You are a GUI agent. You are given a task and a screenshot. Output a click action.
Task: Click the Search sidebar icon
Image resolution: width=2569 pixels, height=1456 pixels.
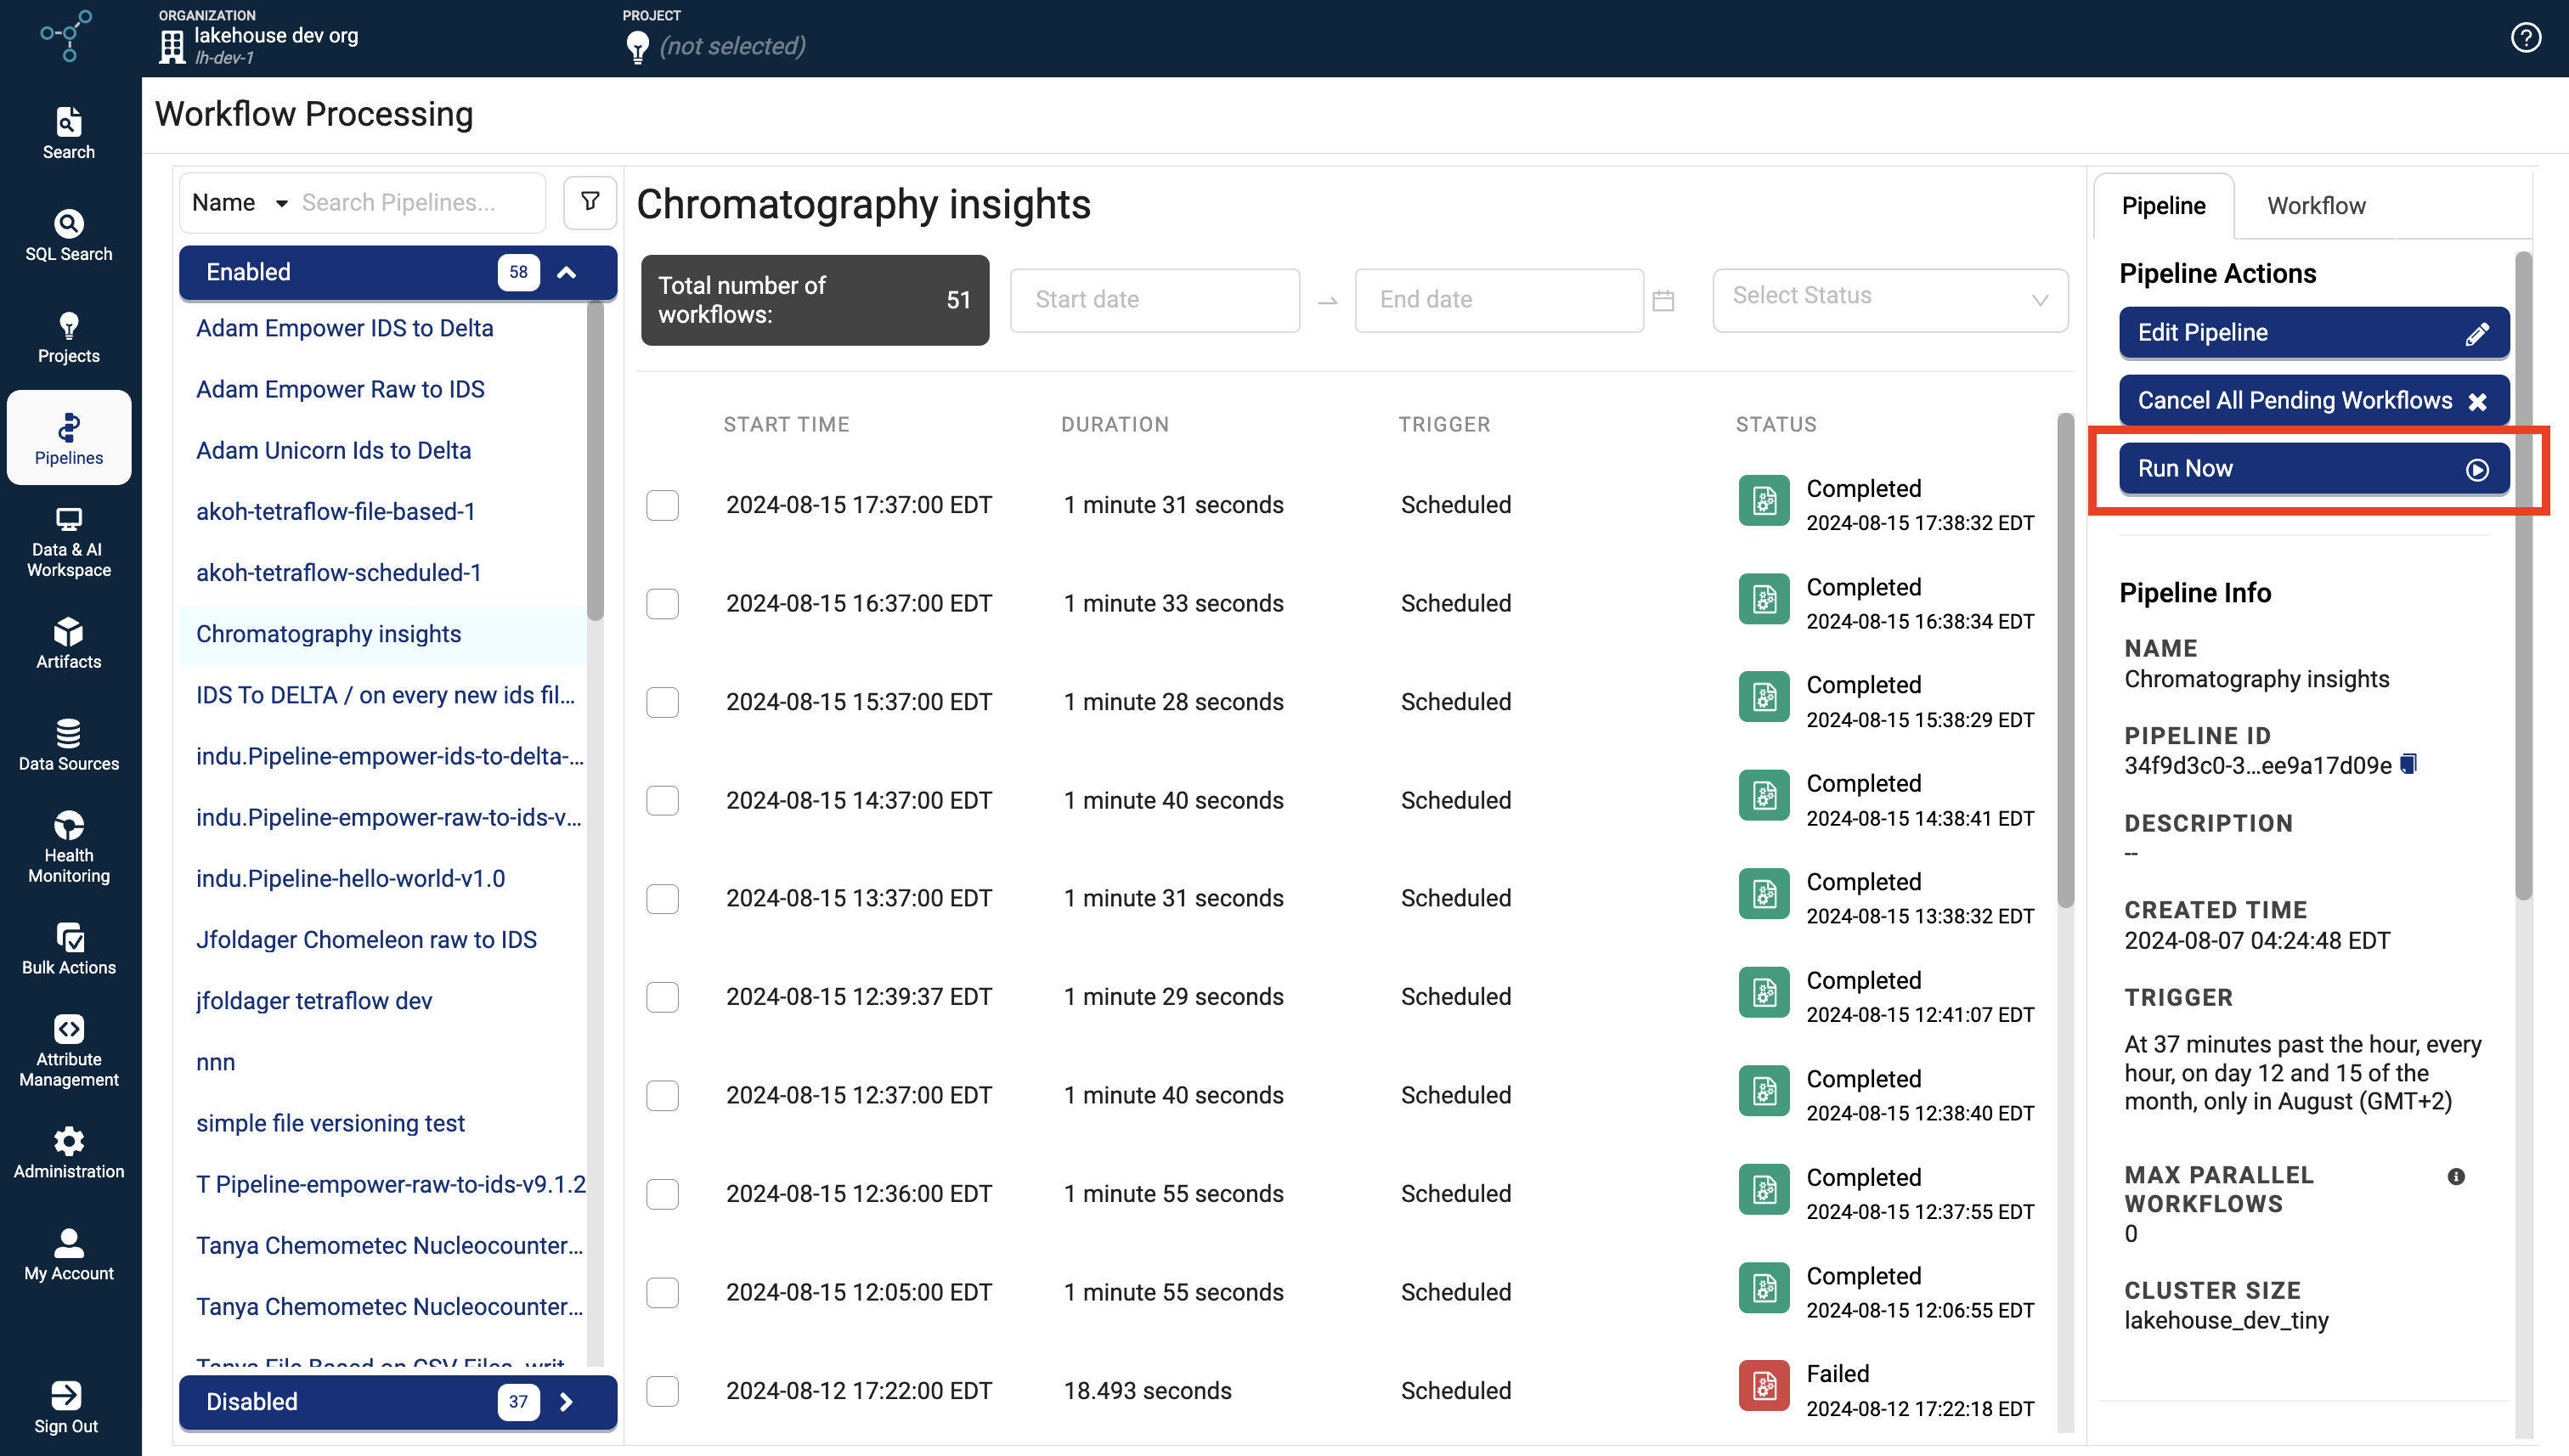pos(69,134)
